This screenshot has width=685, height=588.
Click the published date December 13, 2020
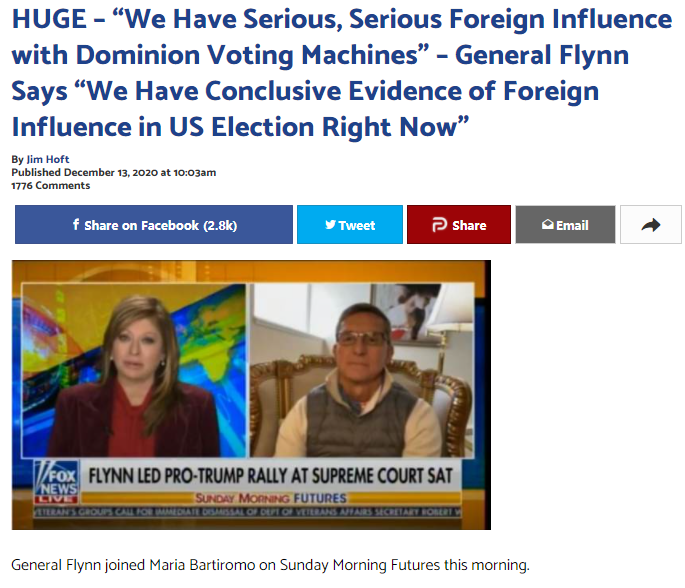111,173
